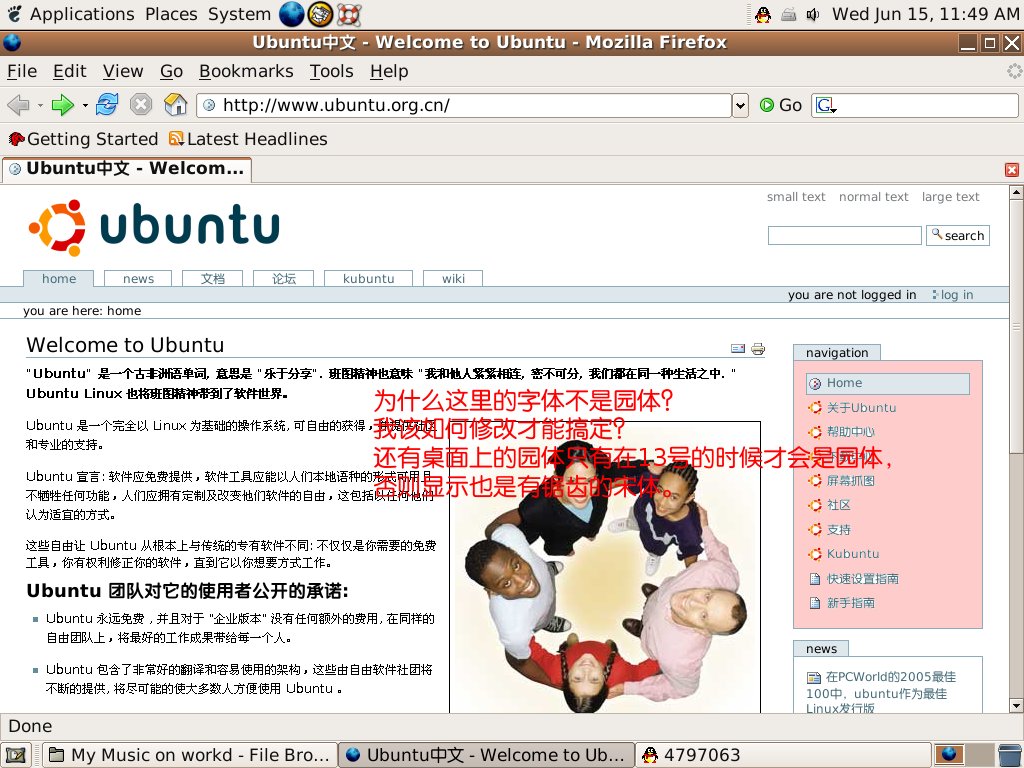Select large text size link
This screenshot has height=768, width=1024.
click(950, 197)
